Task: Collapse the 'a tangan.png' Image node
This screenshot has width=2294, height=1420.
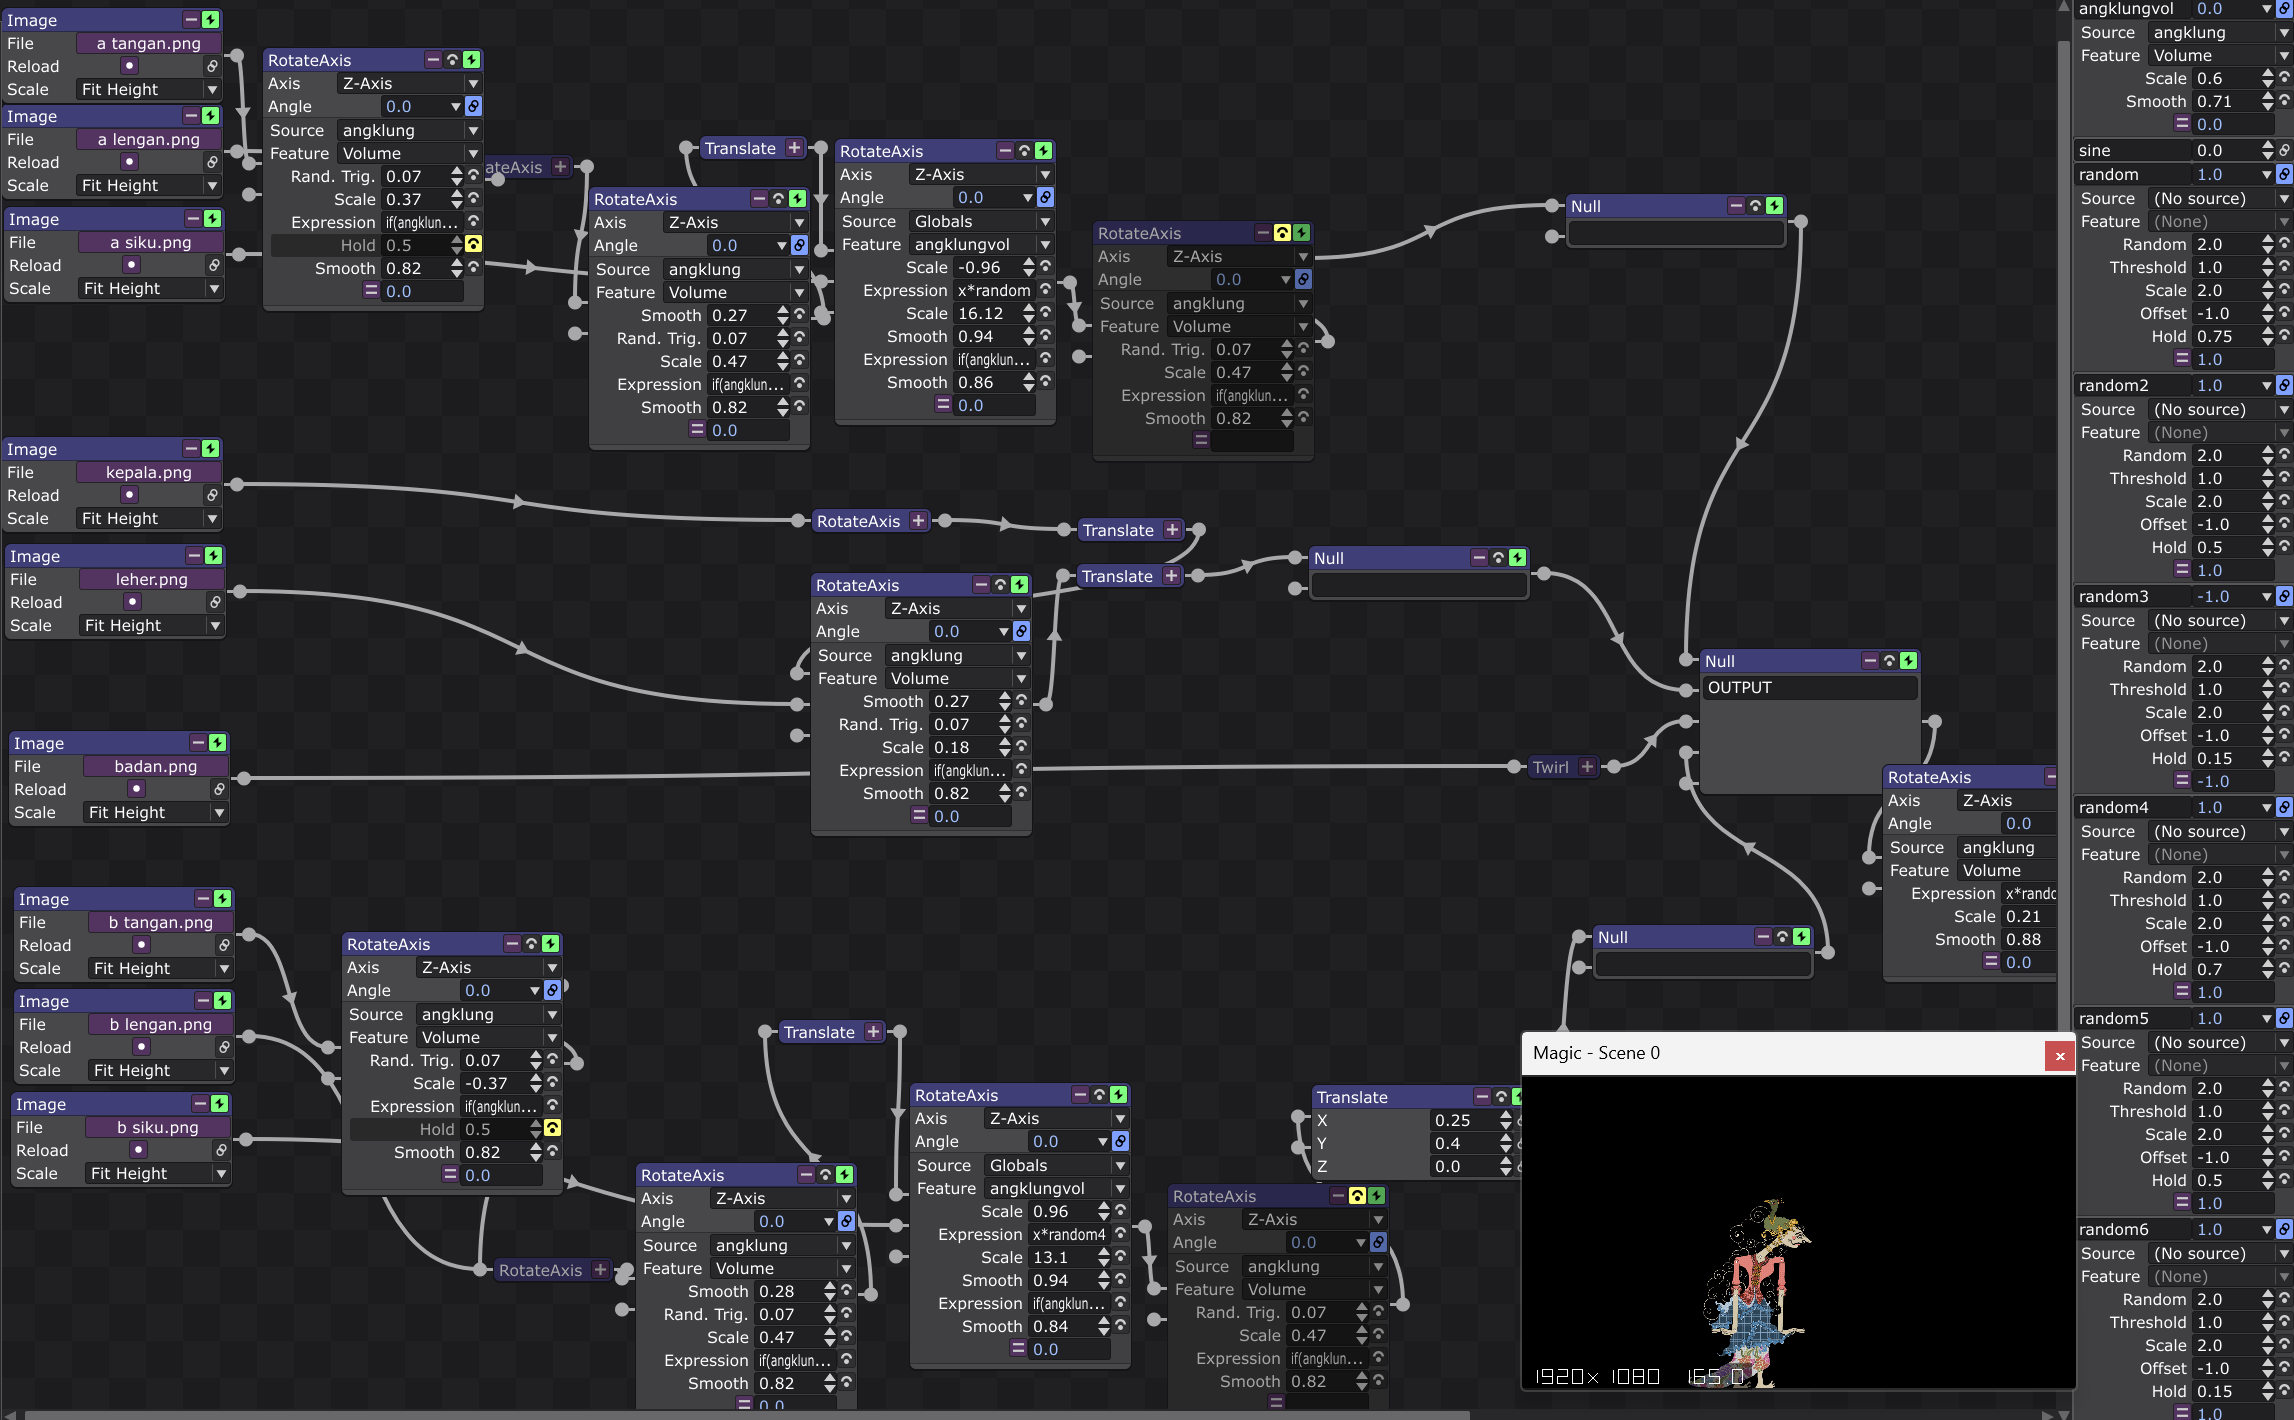Action: coord(191,20)
